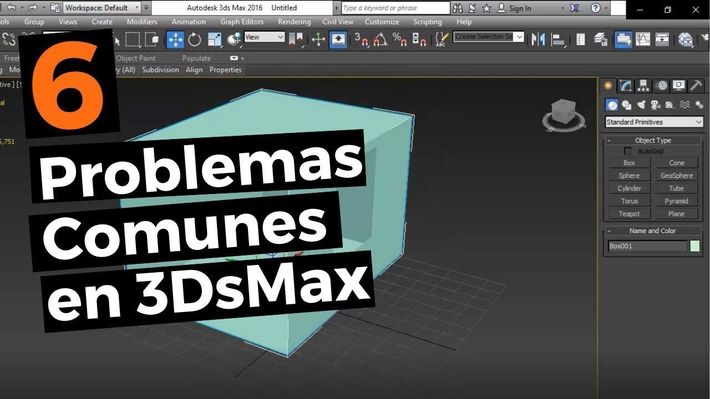Open the Schematic View icon
Viewport: 710px width, 399px height.
coord(662,40)
